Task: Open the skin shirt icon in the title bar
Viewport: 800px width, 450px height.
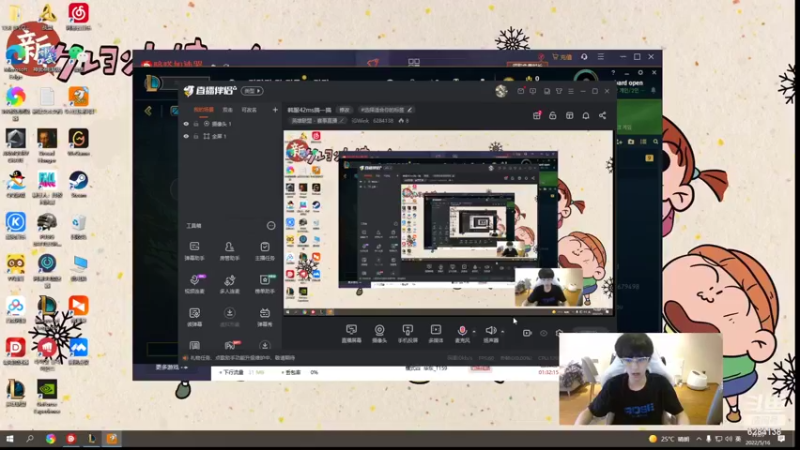Action: [x=559, y=91]
